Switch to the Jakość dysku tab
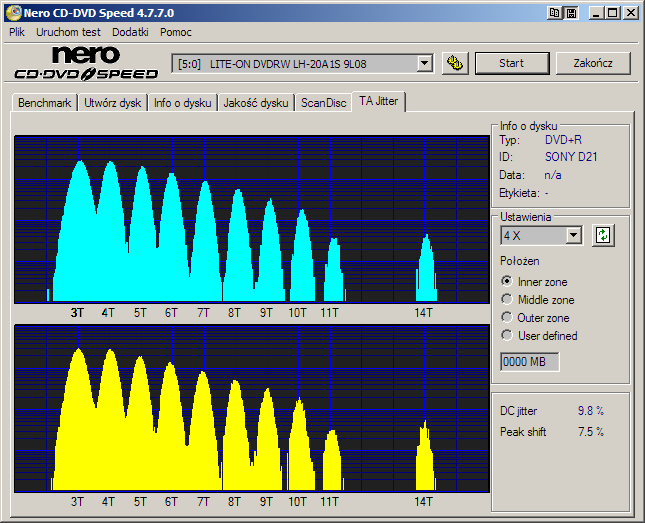The width and height of the screenshot is (645, 523). pos(256,103)
